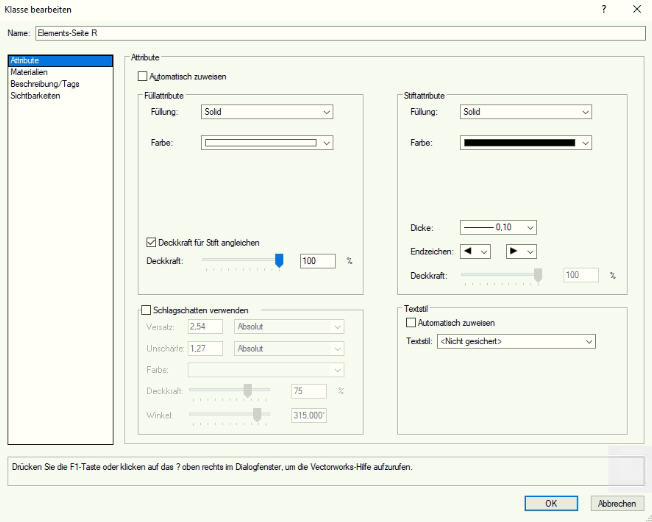The image size is (652, 522).
Task: Open the Dicke line thickness dropdown
Action: pyautogui.click(x=498, y=228)
